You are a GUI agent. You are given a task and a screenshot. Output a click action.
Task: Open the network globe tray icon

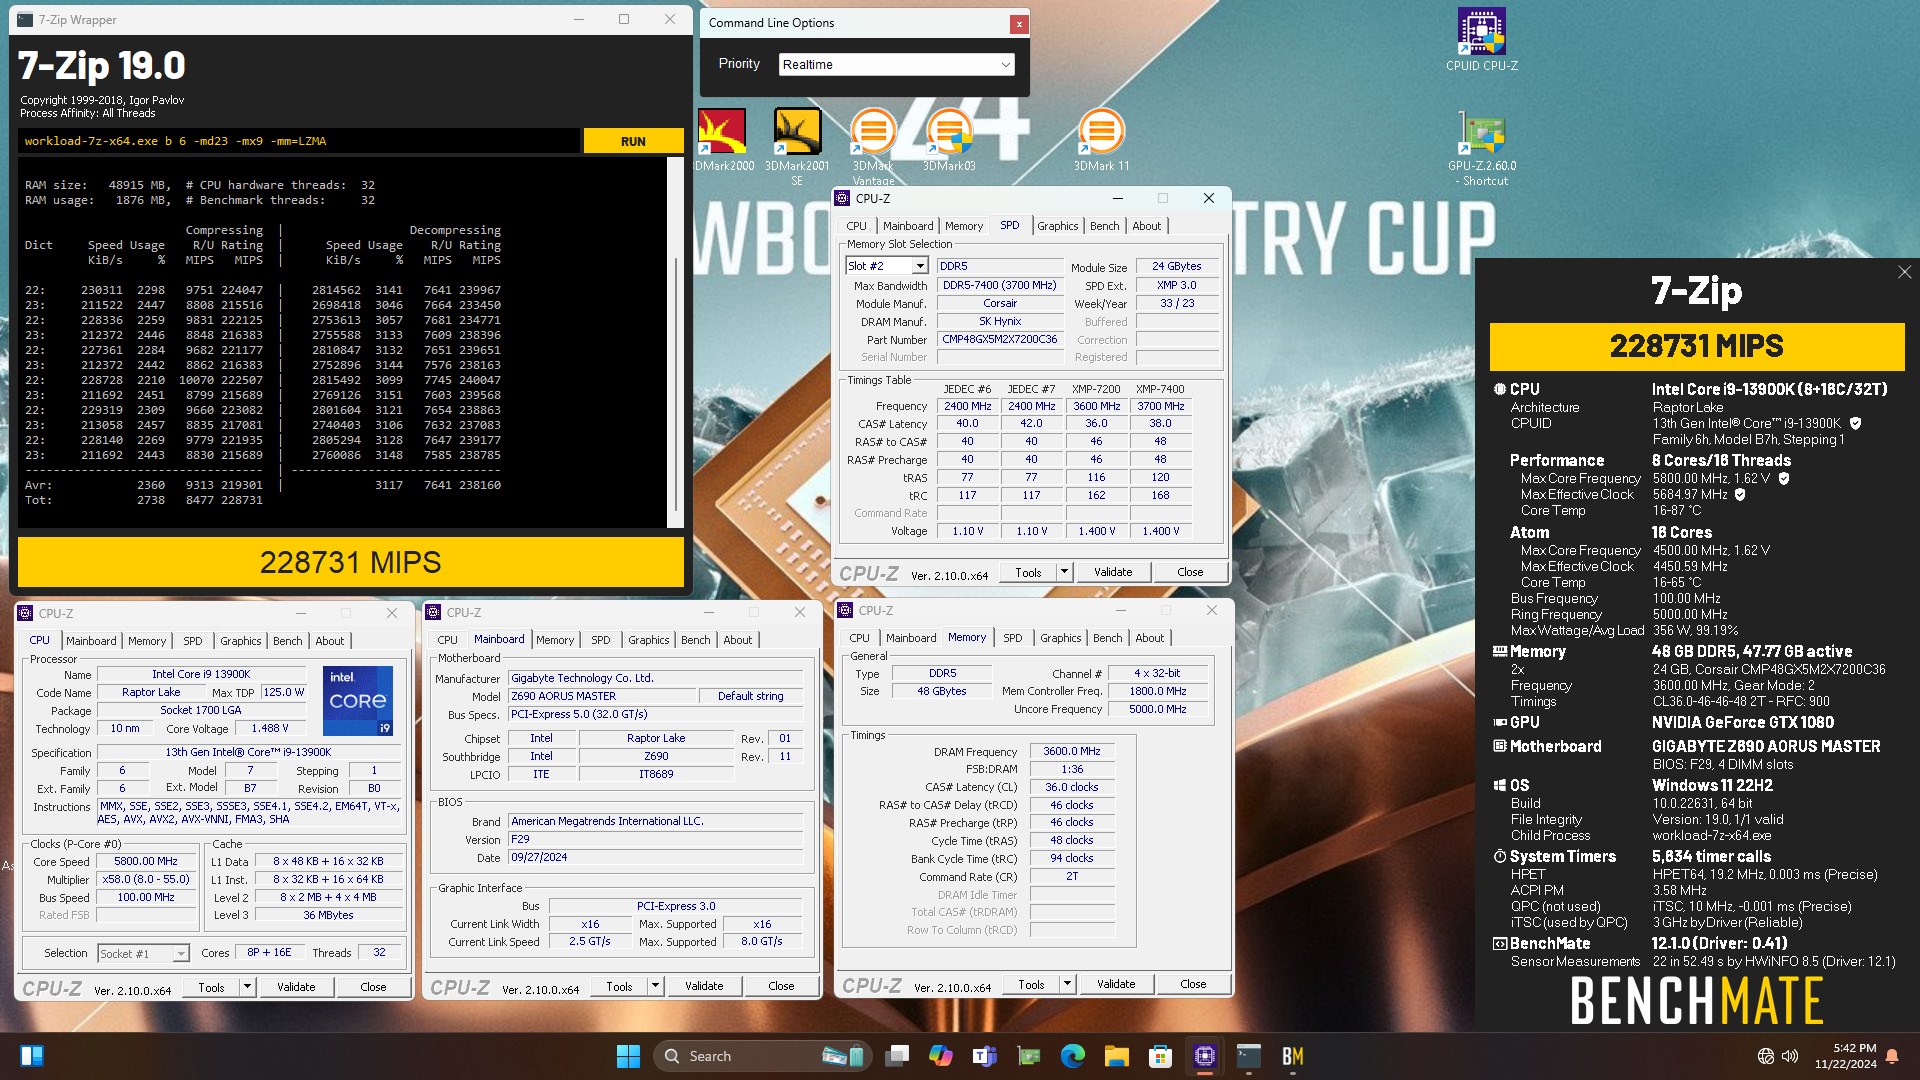pyautogui.click(x=1766, y=1056)
